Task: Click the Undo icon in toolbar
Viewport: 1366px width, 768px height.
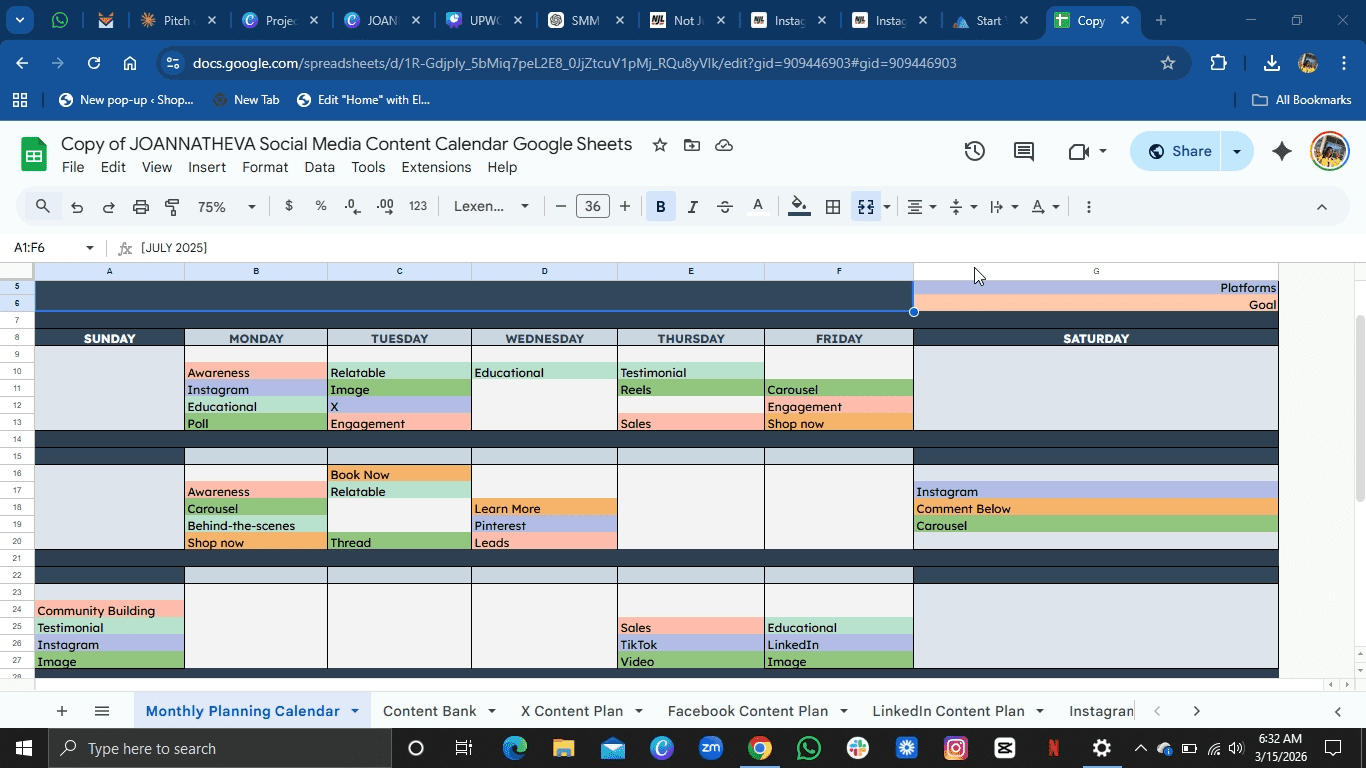Action: [x=76, y=207]
